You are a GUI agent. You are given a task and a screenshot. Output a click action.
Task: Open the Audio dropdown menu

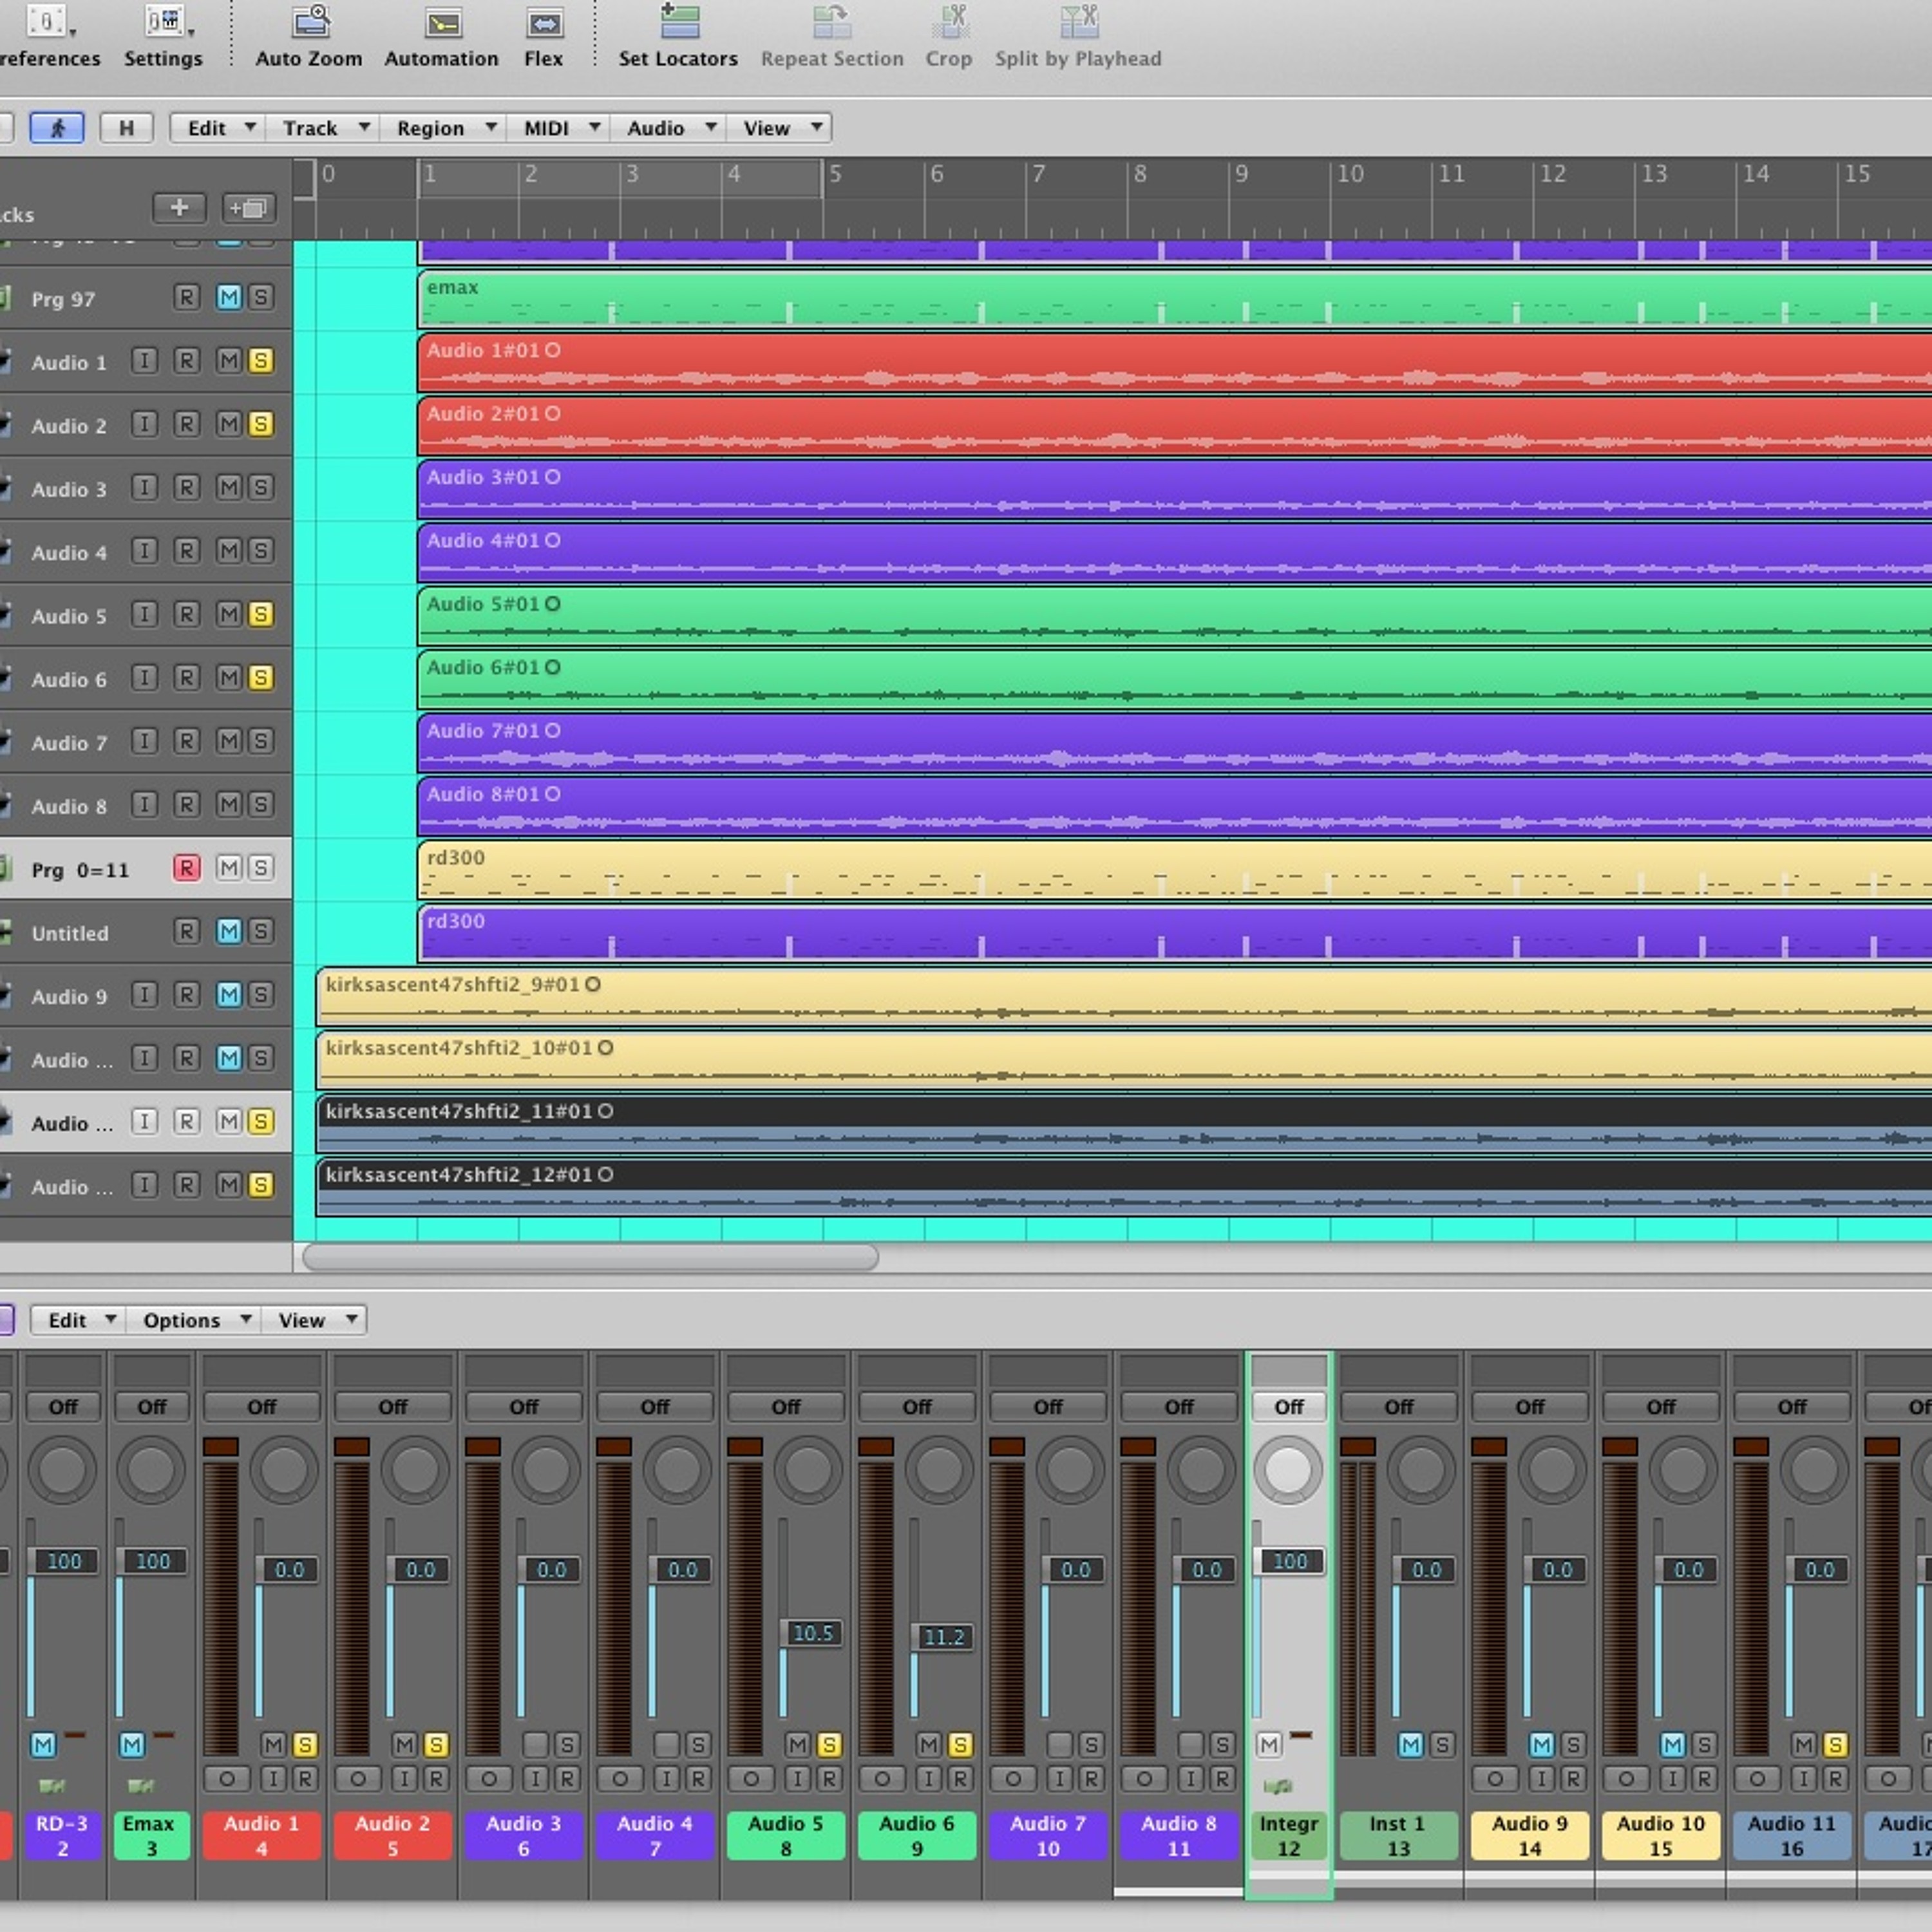pyautogui.click(x=668, y=128)
